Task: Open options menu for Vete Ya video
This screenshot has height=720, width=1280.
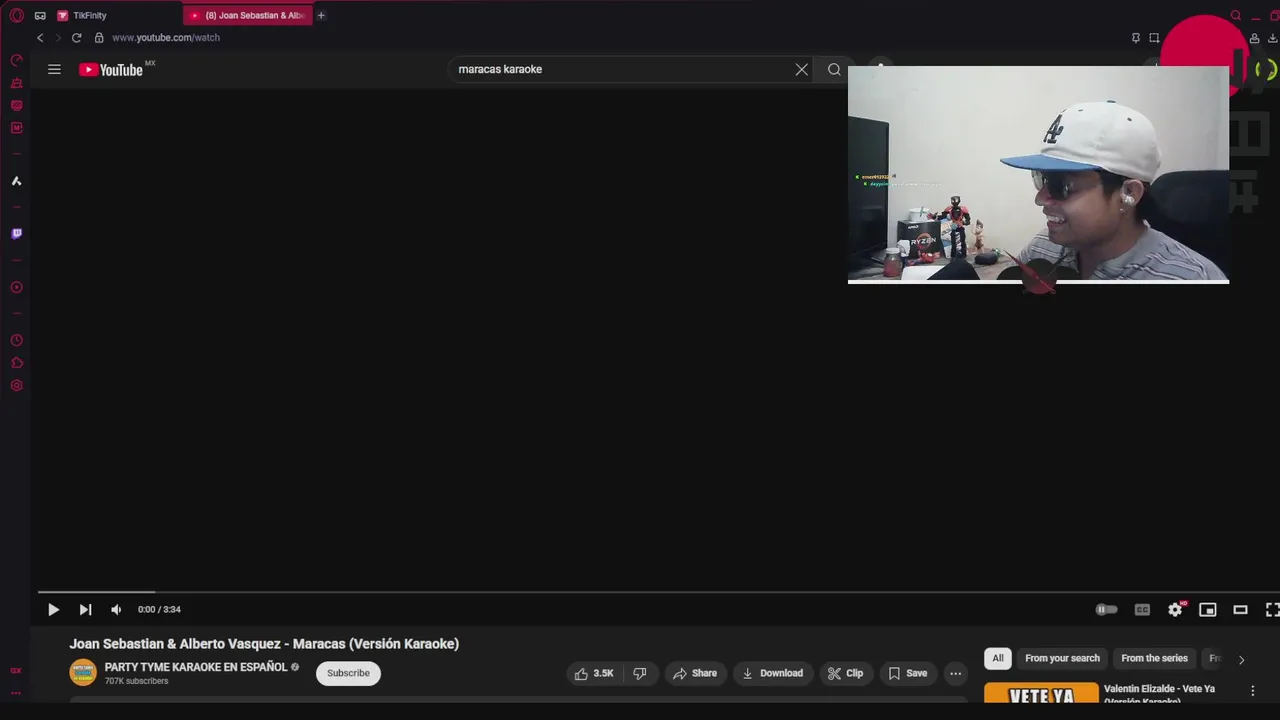Action: 1252,691
